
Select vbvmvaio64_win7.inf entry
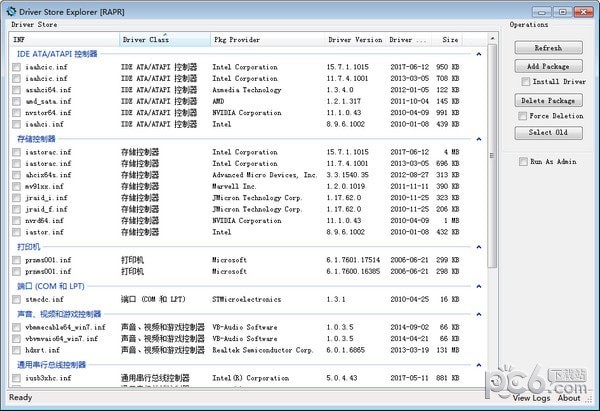click(62, 339)
